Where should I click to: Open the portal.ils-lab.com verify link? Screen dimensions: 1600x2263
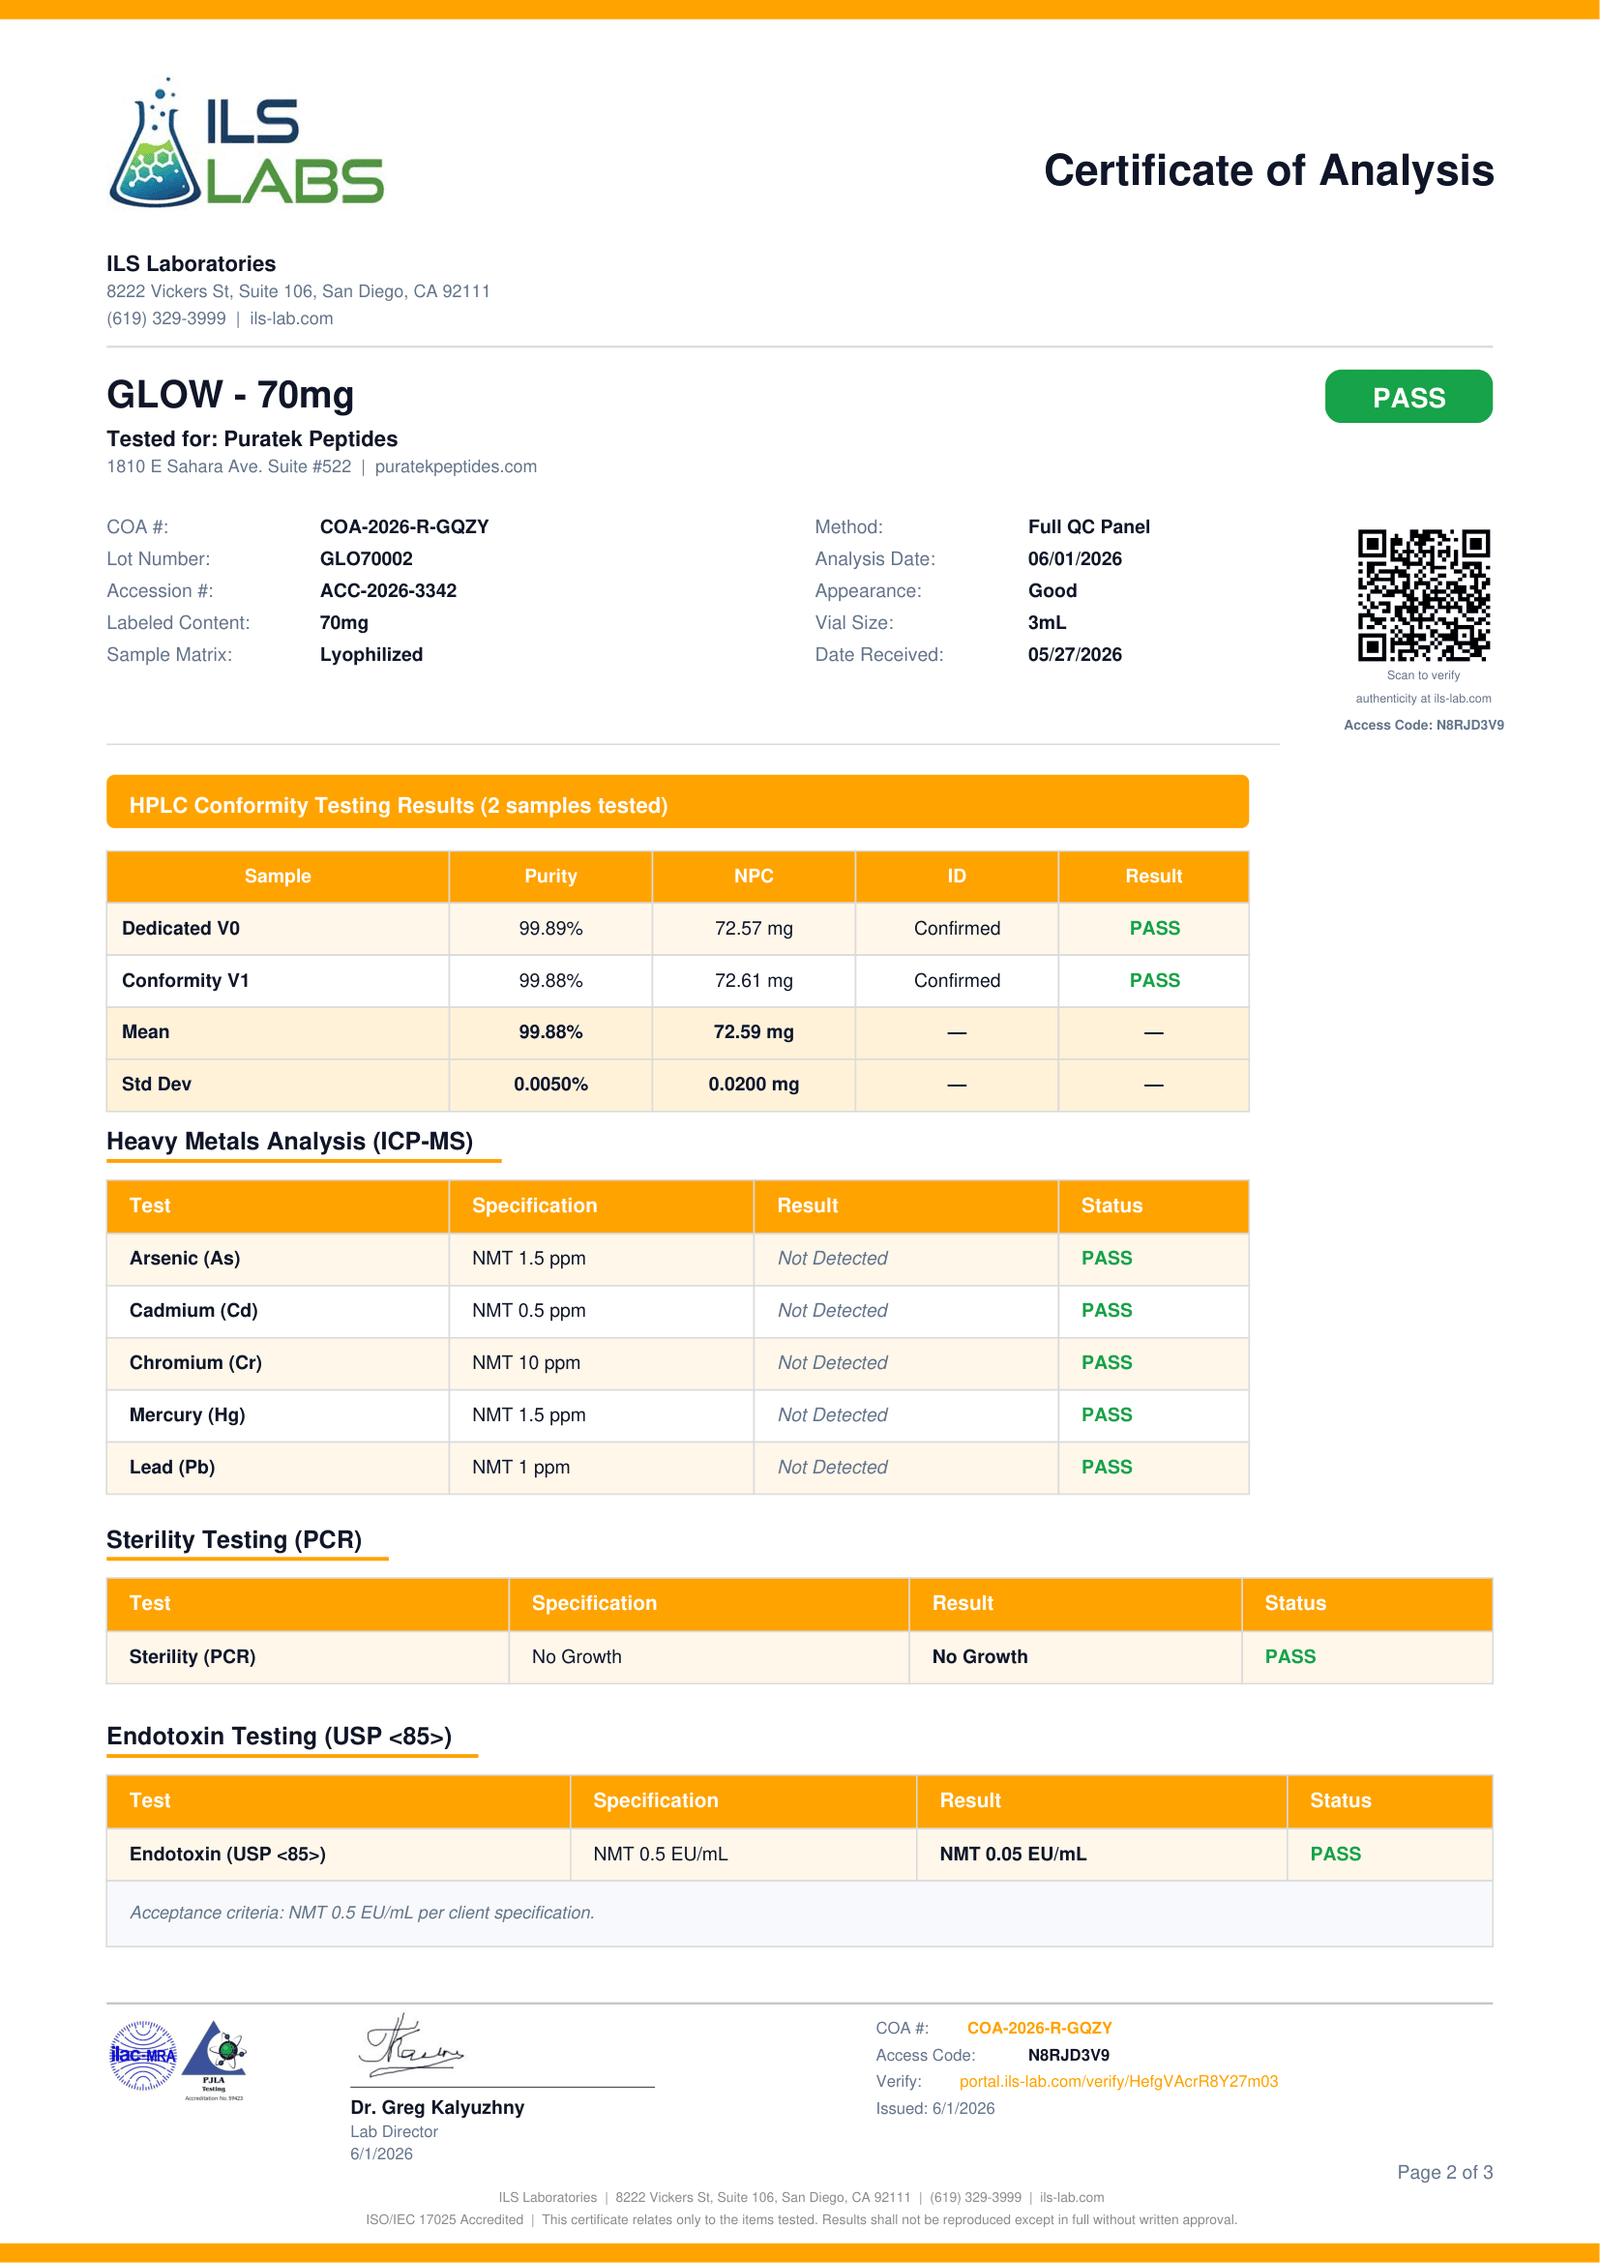click(x=1118, y=2081)
